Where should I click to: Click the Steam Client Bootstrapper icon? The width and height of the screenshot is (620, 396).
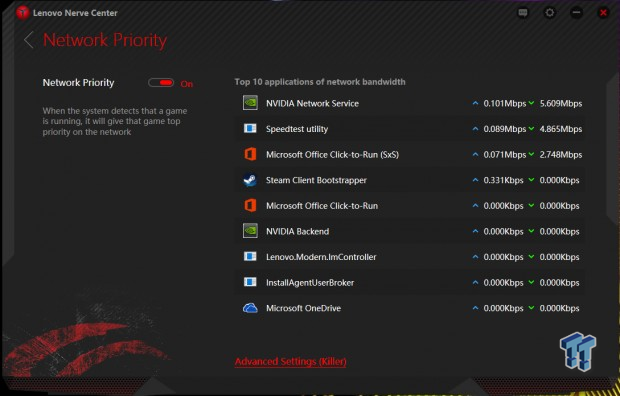click(250, 180)
